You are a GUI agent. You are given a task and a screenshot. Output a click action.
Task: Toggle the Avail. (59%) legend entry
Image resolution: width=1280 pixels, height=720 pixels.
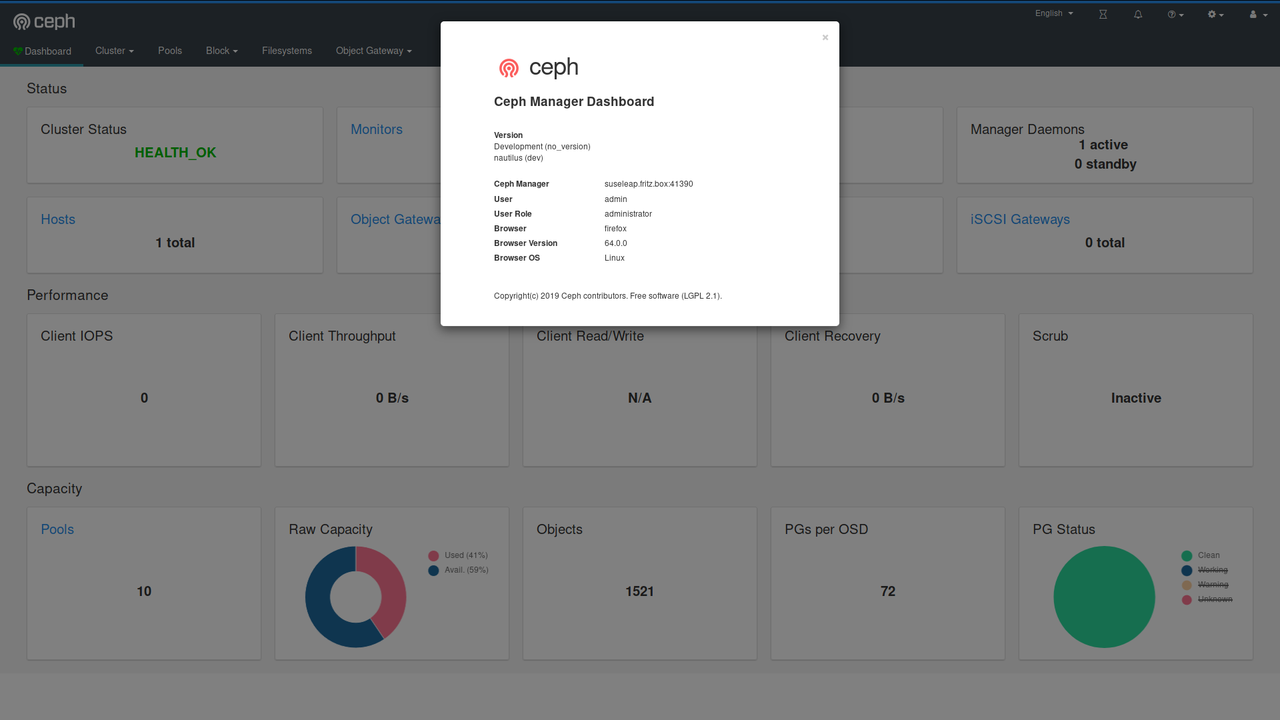[x=459, y=570]
